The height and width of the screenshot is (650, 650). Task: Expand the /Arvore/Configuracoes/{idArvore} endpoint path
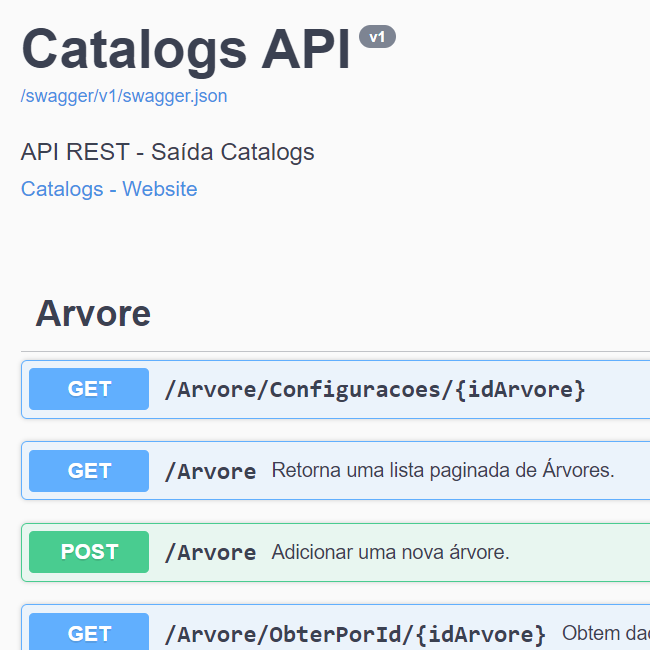[x=374, y=389]
